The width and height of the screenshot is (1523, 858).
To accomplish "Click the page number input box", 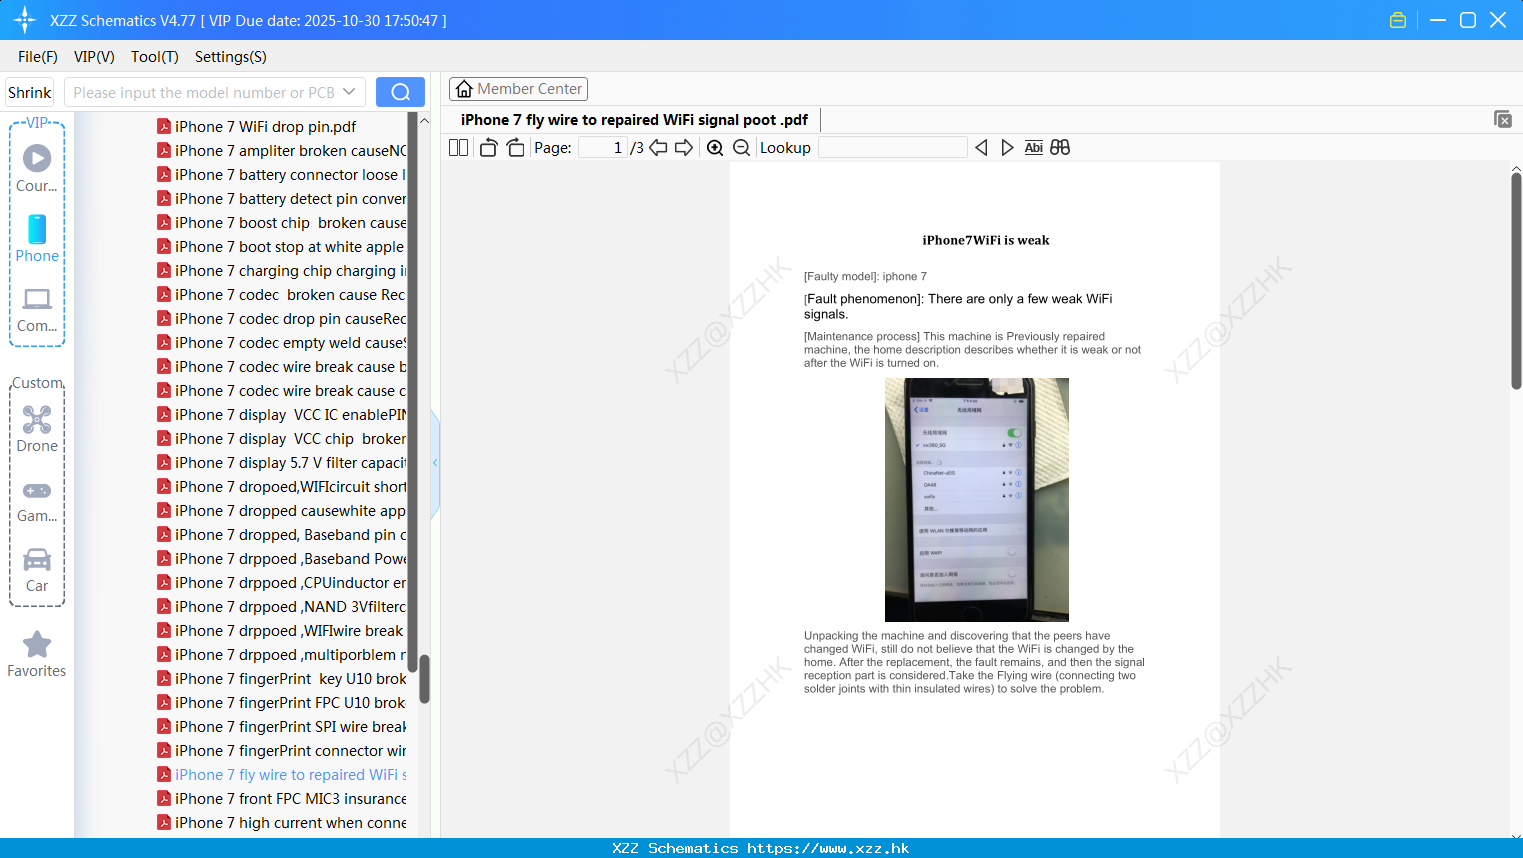I will pyautogui.click(x=603, y=147).
